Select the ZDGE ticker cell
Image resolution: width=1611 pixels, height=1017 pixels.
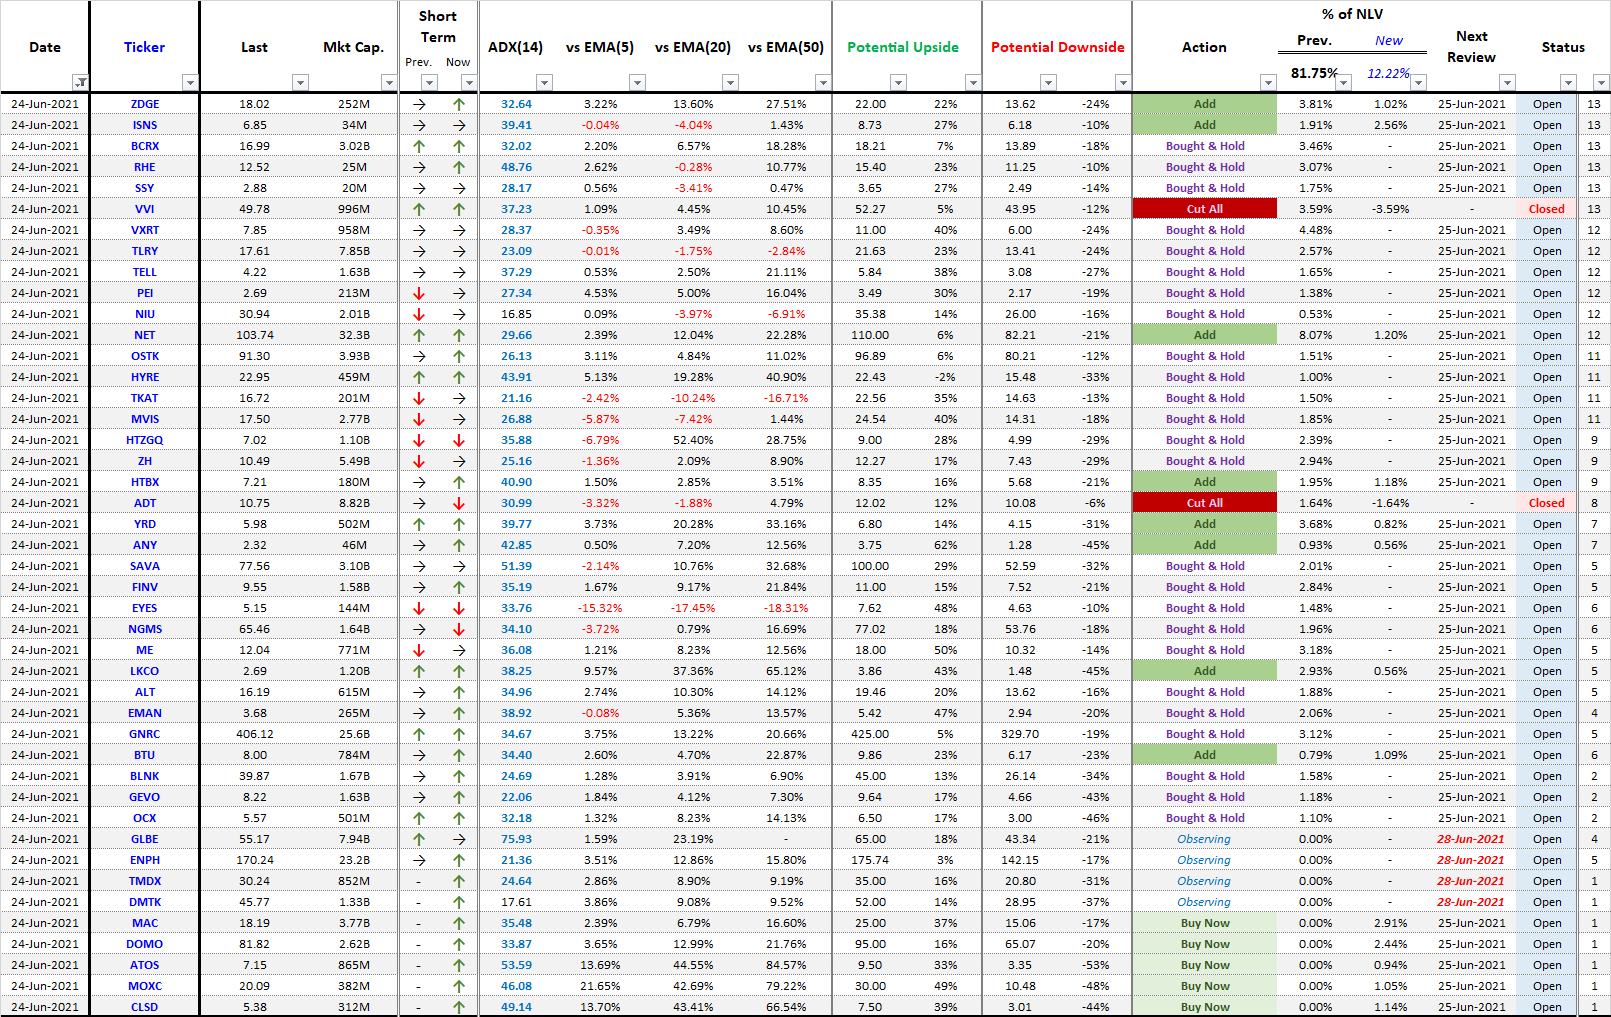pyautogui.click(x=145, y=104)
